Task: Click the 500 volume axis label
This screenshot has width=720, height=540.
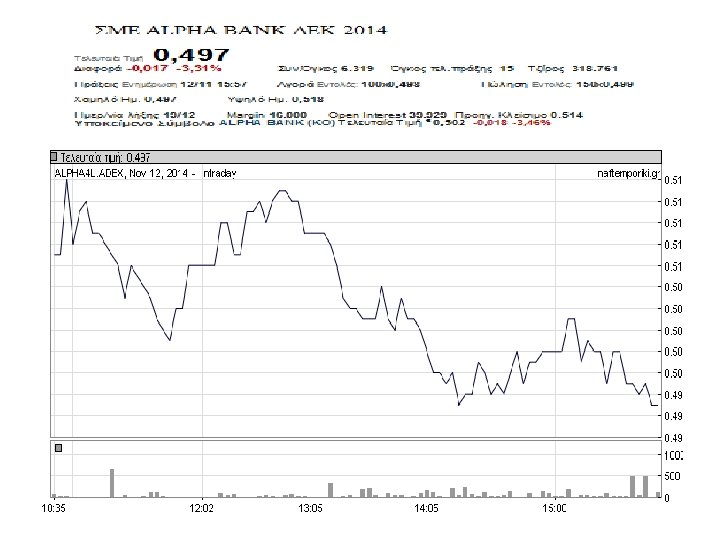Action: point(672,476)
